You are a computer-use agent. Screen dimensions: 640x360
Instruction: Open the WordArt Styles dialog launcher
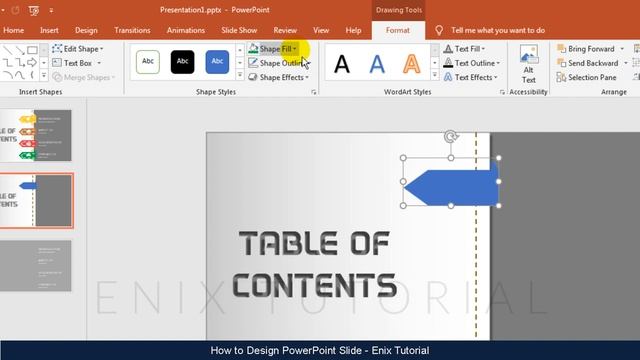coord(502,92)
